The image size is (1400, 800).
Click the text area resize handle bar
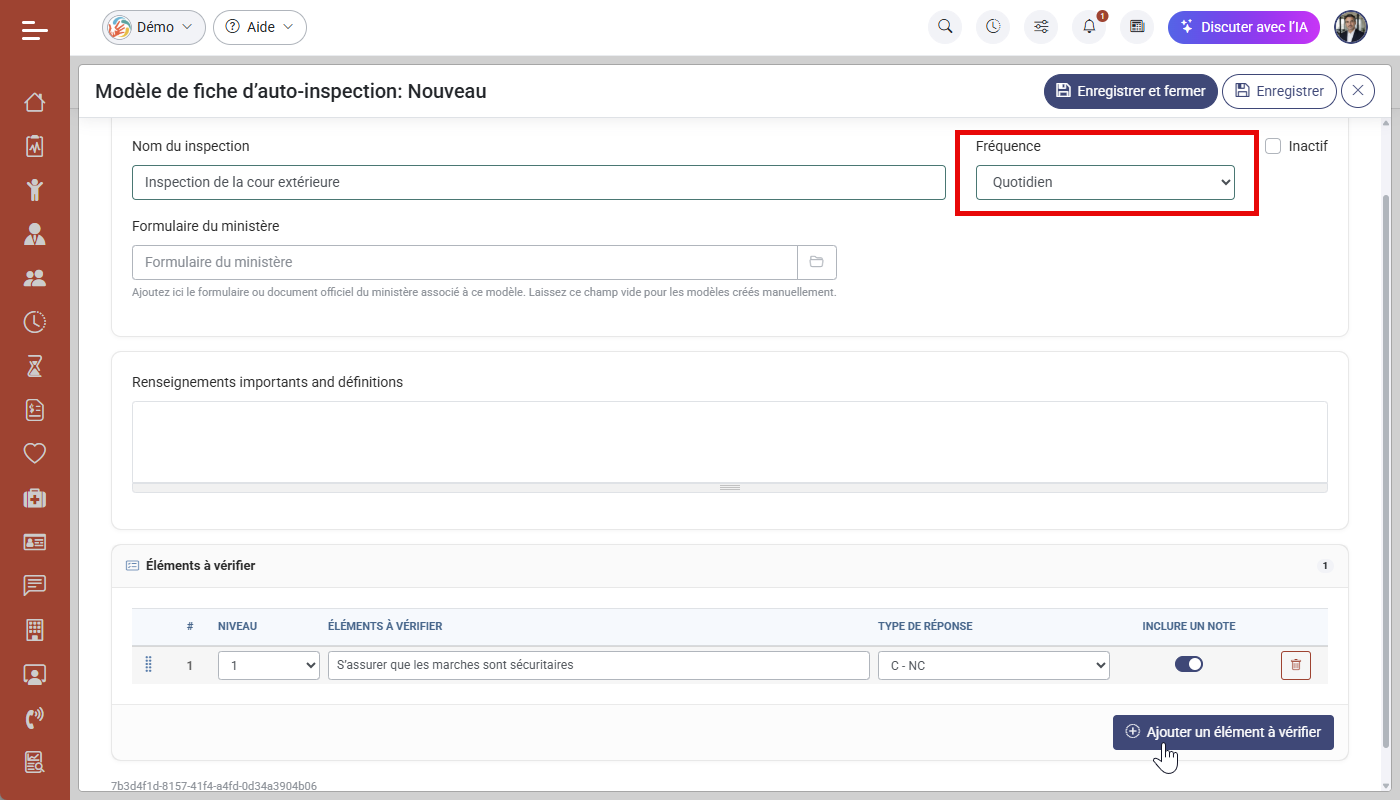[x=730, y=488]
